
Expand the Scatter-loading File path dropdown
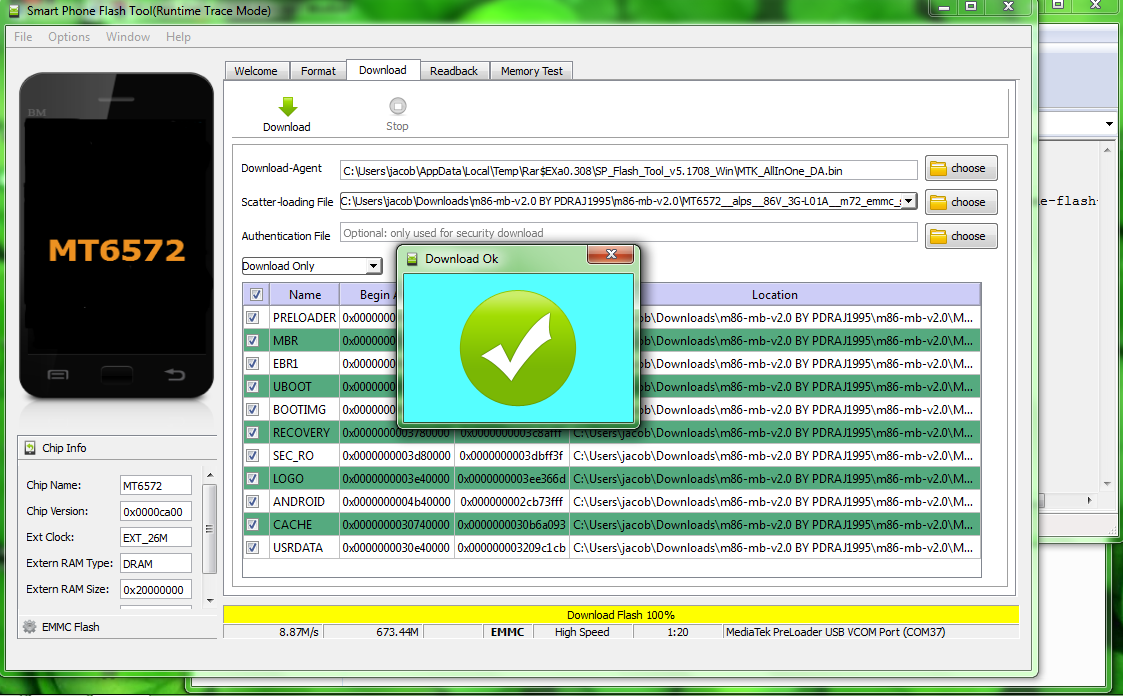click(x=908, y=201)
